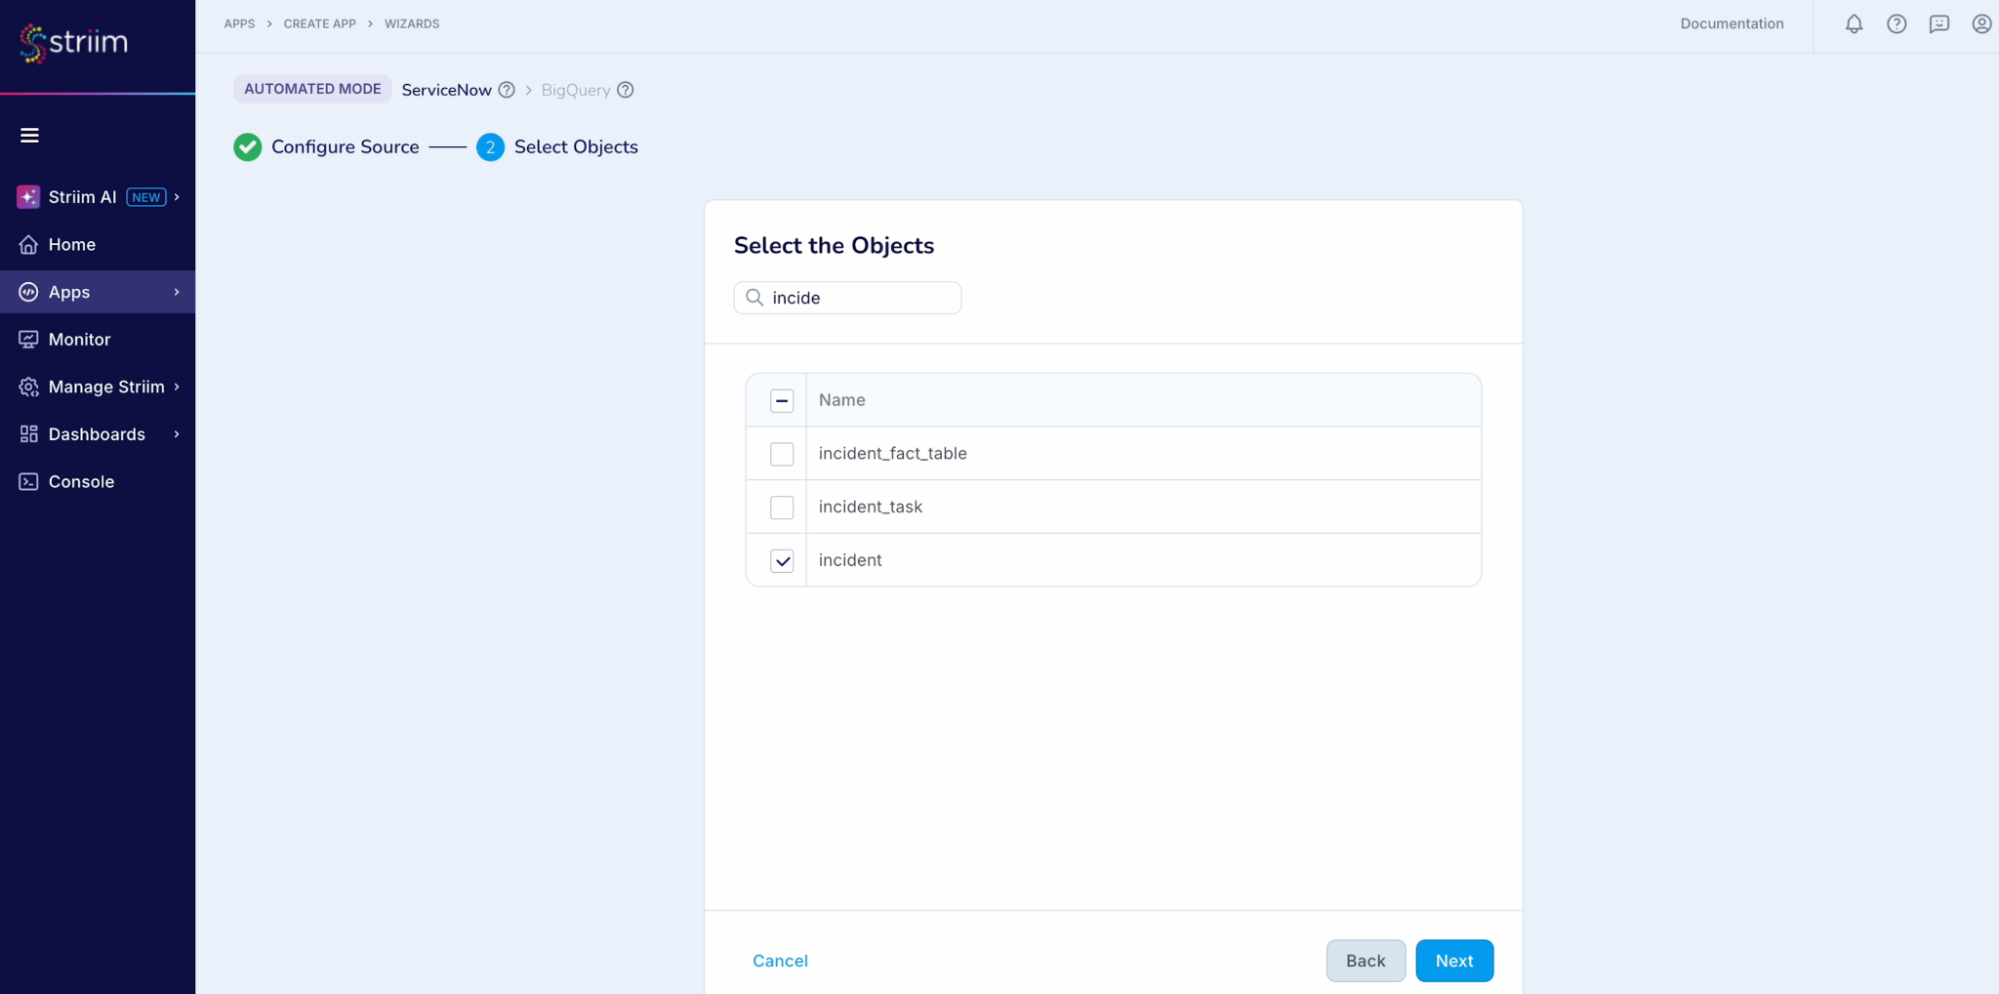Screen dimensions: 1999x994
Task: Click the search magnifier icon
Action: coord(755,298)
